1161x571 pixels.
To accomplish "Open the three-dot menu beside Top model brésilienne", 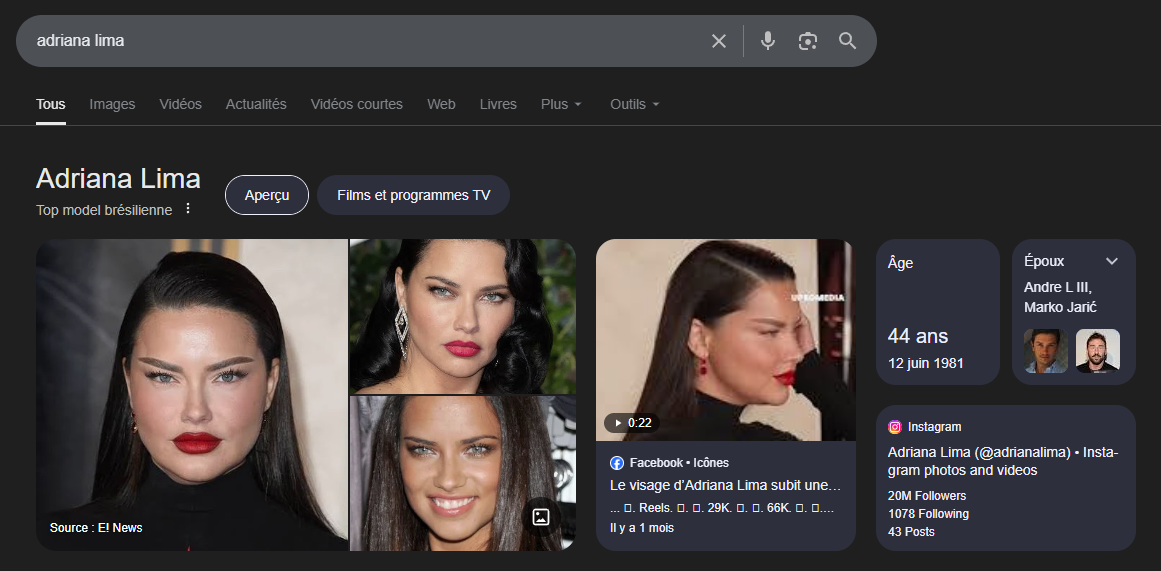I will click(187, 209).
